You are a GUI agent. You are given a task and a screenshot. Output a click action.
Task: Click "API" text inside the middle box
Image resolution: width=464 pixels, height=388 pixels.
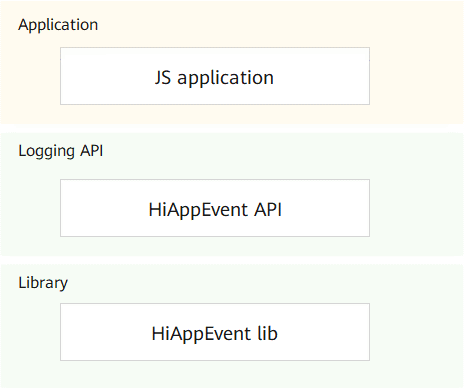click(x=268, y=210)
